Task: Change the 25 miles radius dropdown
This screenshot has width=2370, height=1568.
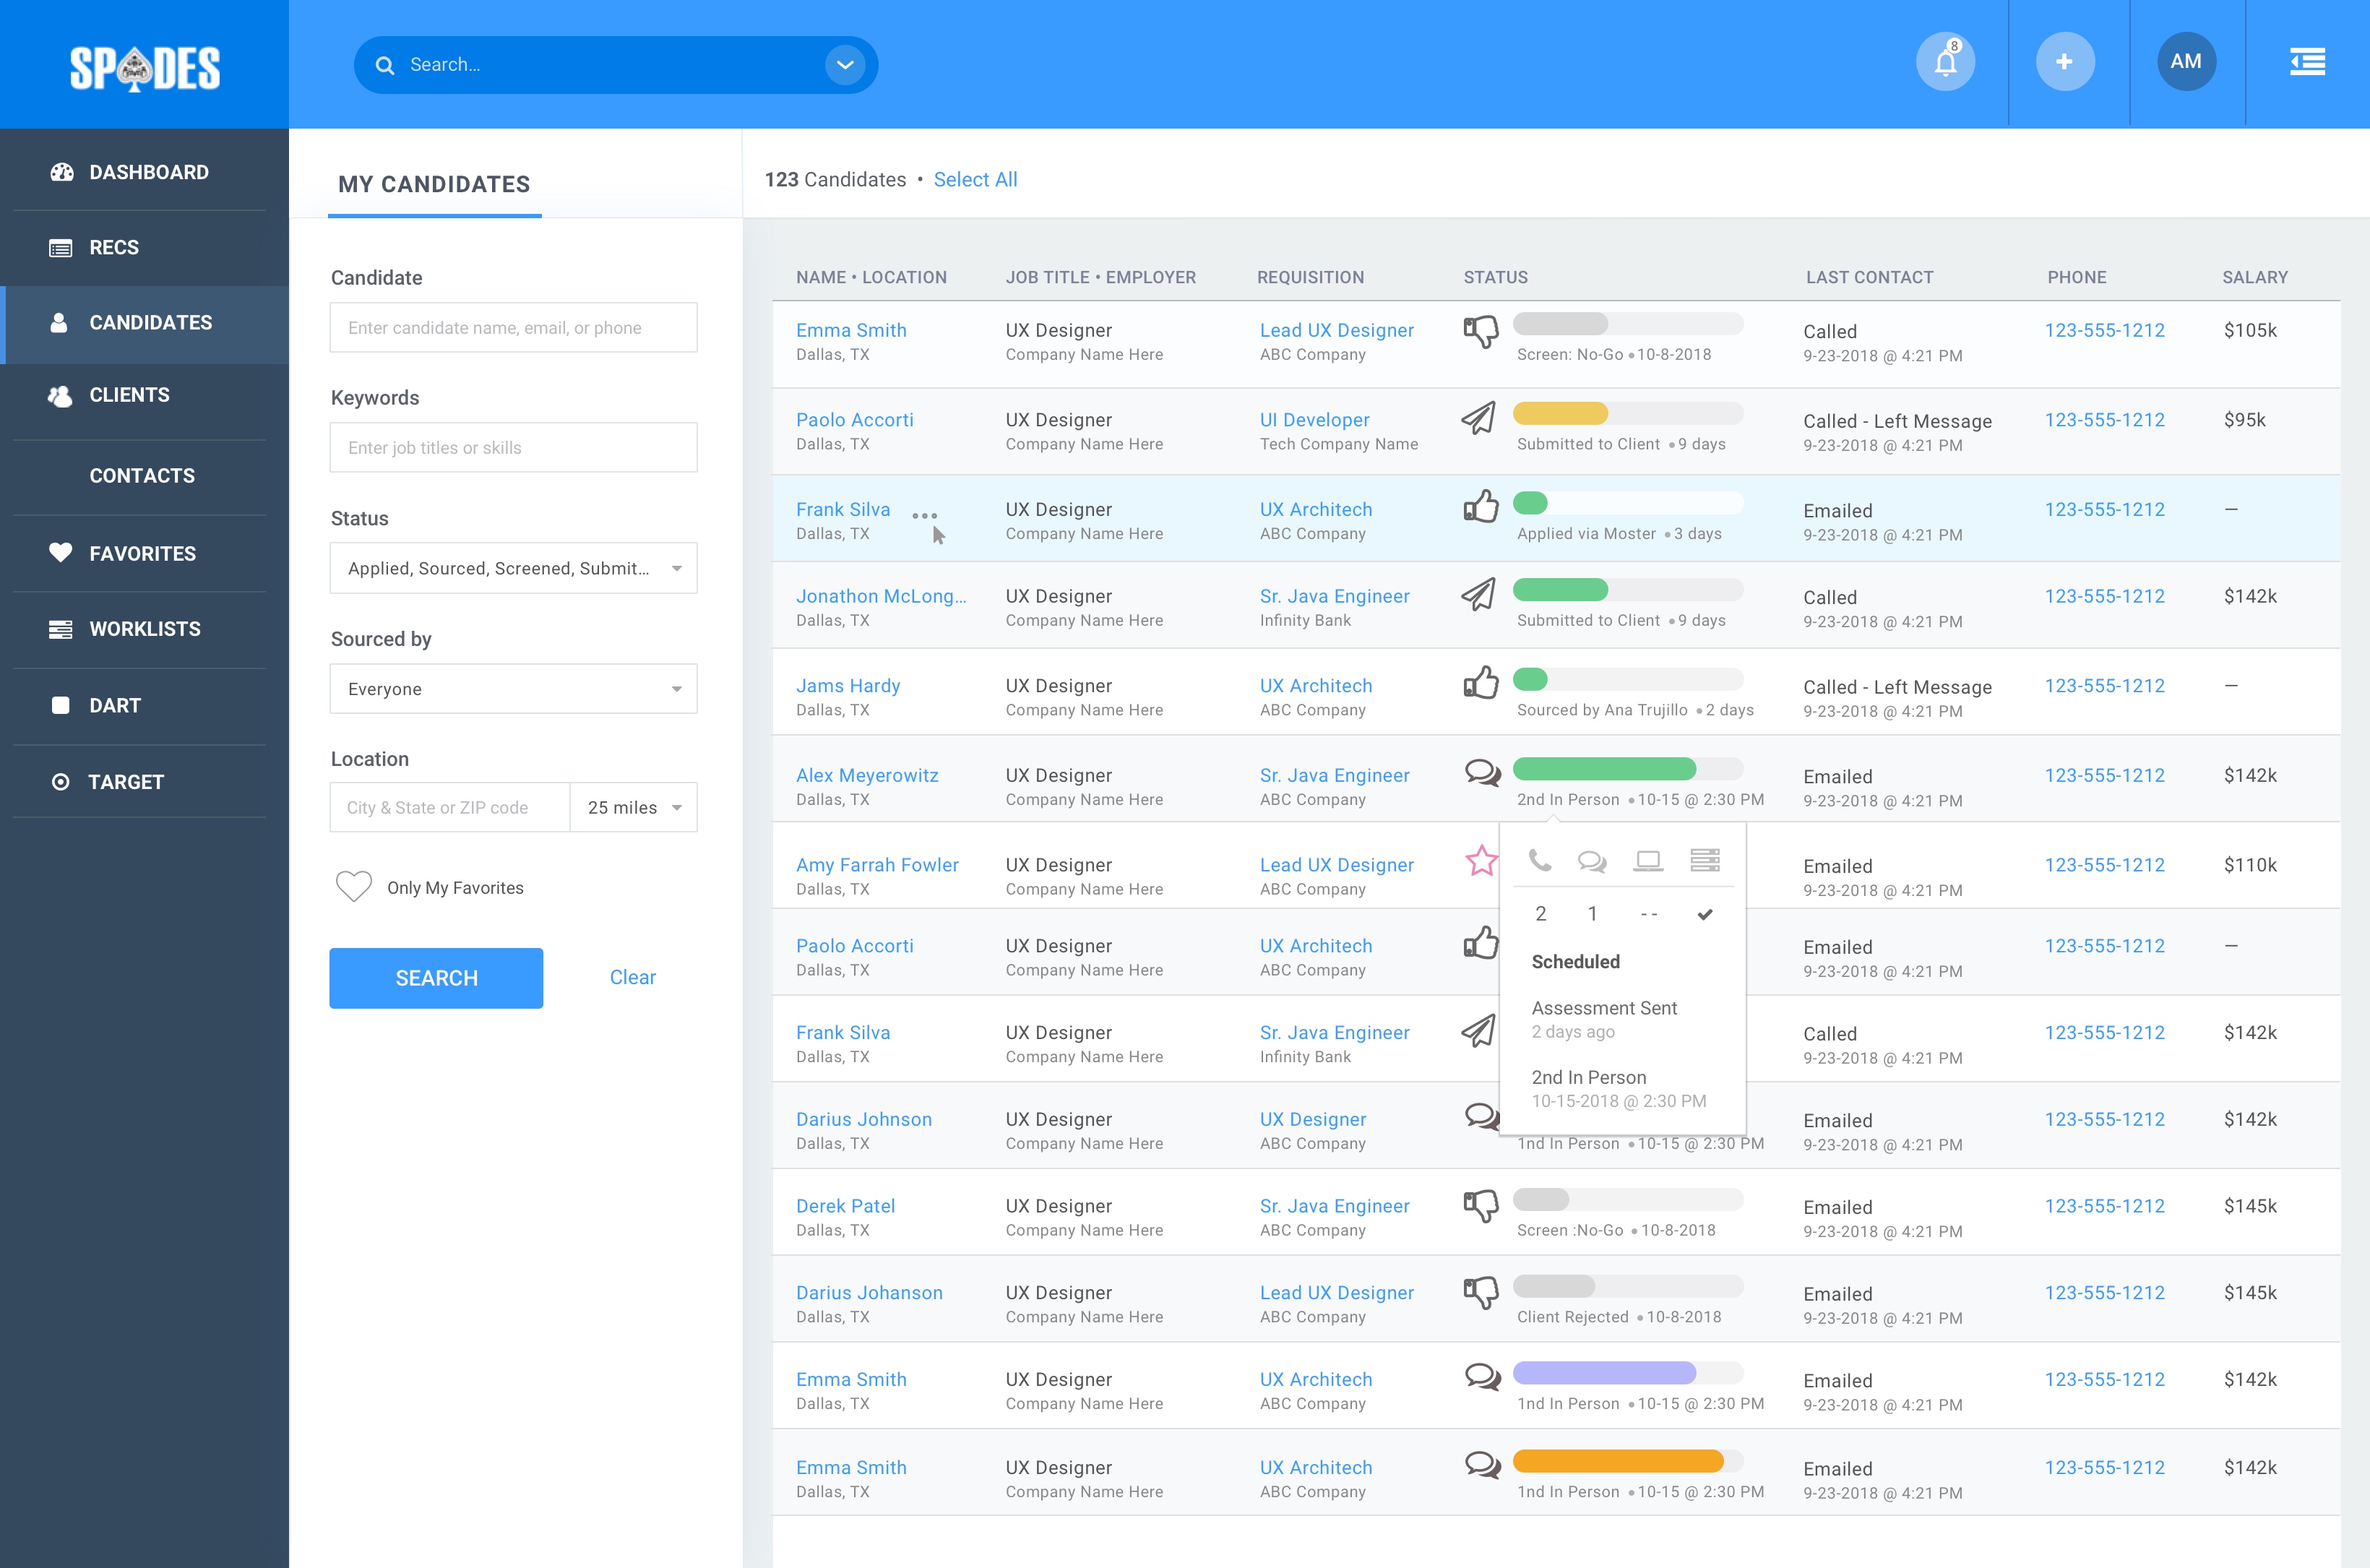Action: click(633, 807)
